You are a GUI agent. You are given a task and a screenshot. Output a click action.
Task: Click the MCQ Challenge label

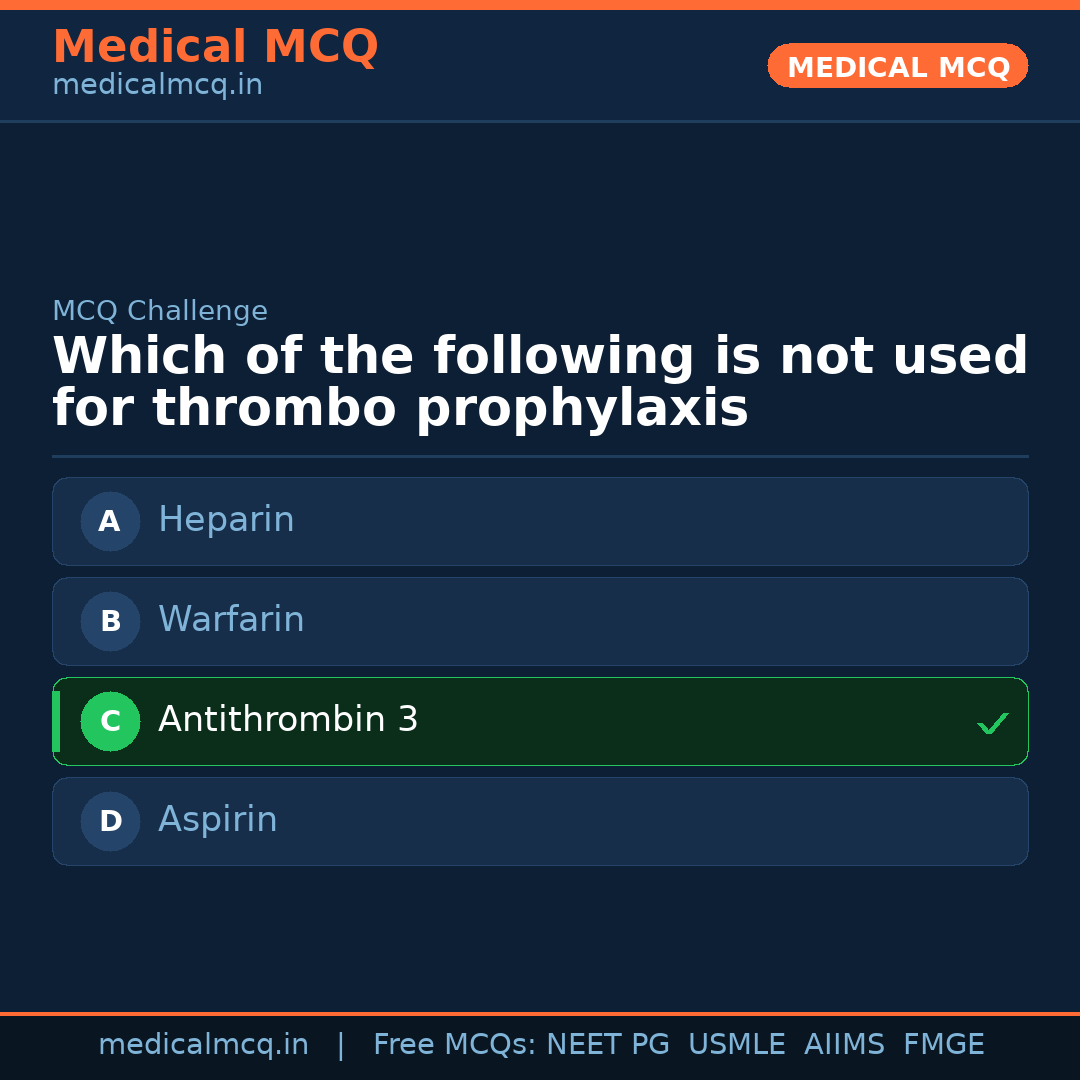[x=160, y=311]
